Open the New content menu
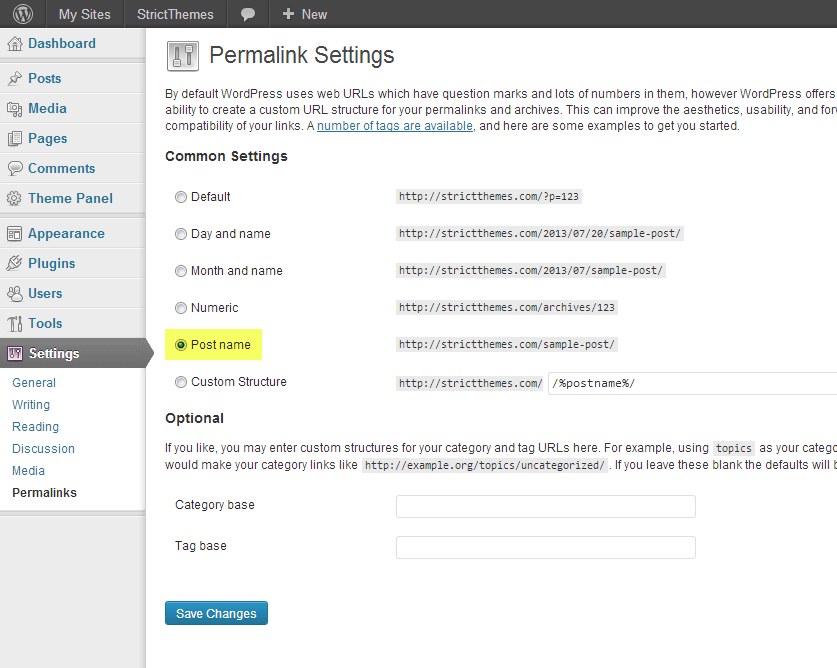This screenshot has width=837, height=668. tap(304, 14)
